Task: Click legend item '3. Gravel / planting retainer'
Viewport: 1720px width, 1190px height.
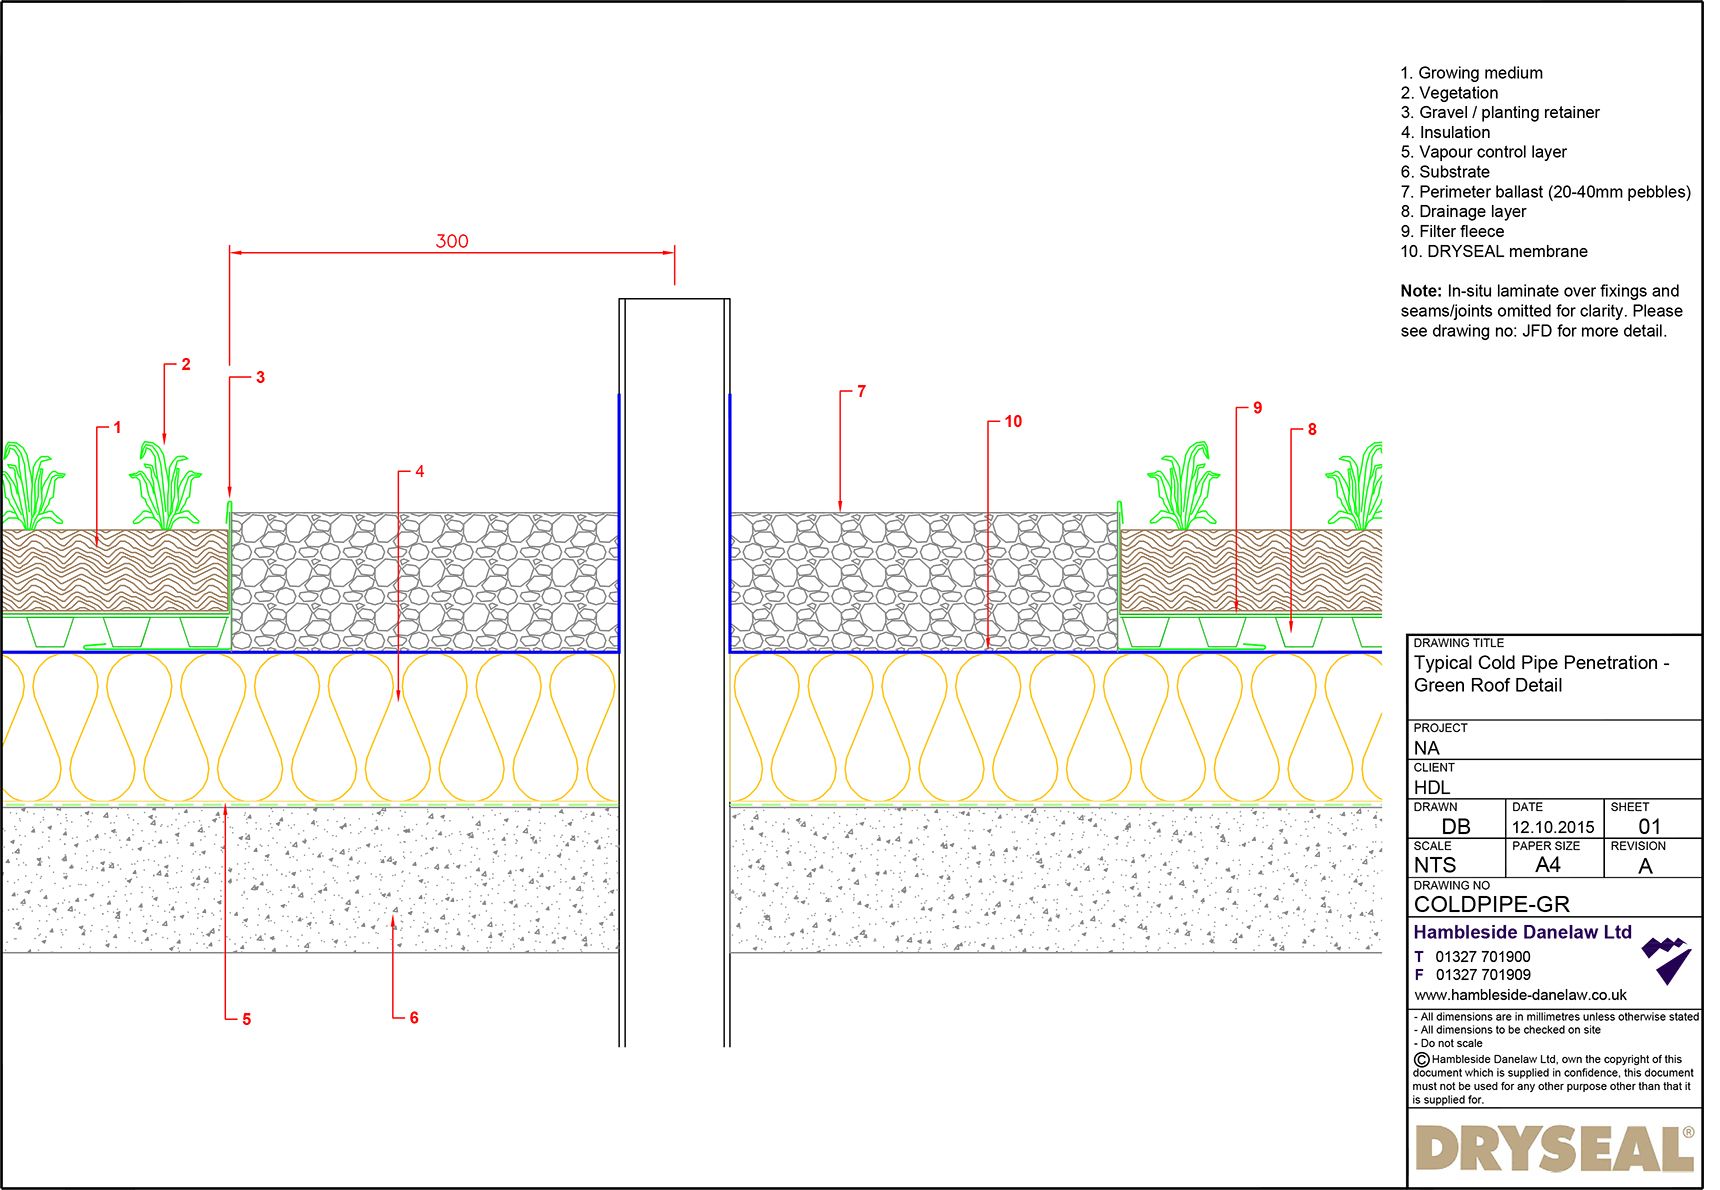Action: (1500, 112)
